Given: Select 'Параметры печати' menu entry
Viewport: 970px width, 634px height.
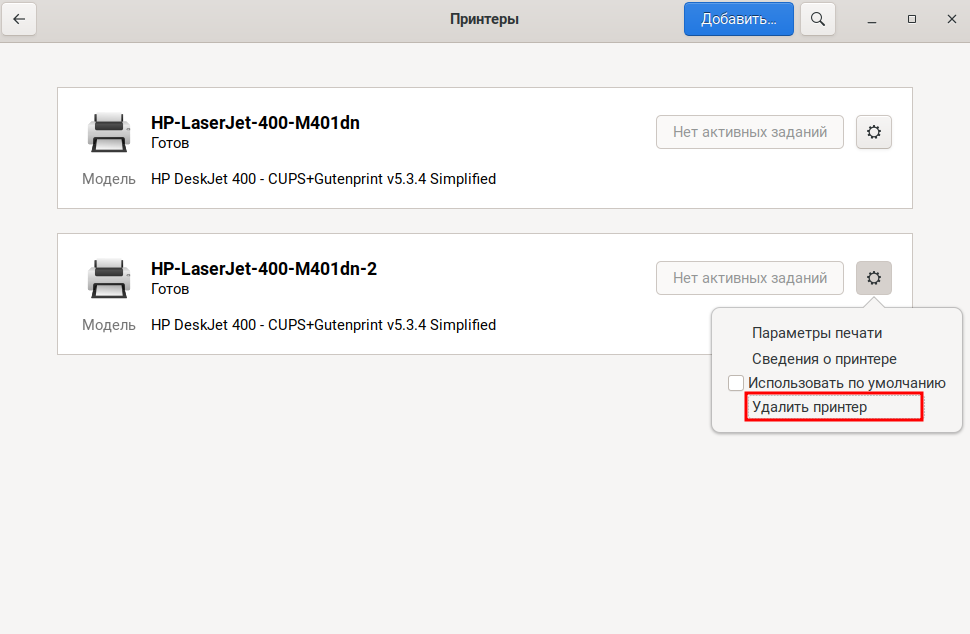Looking at the screenshot, I should 817,333.
